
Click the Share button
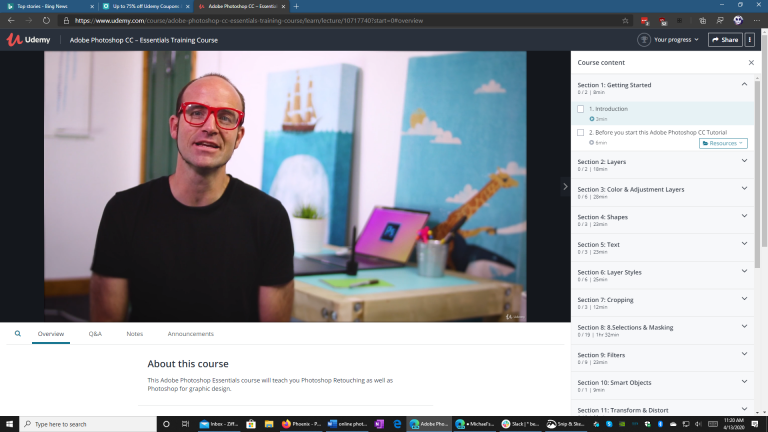coord(725,40)
